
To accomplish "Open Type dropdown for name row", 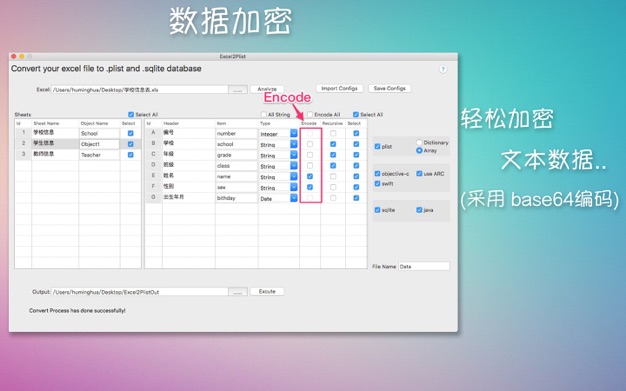I will 294,177.
